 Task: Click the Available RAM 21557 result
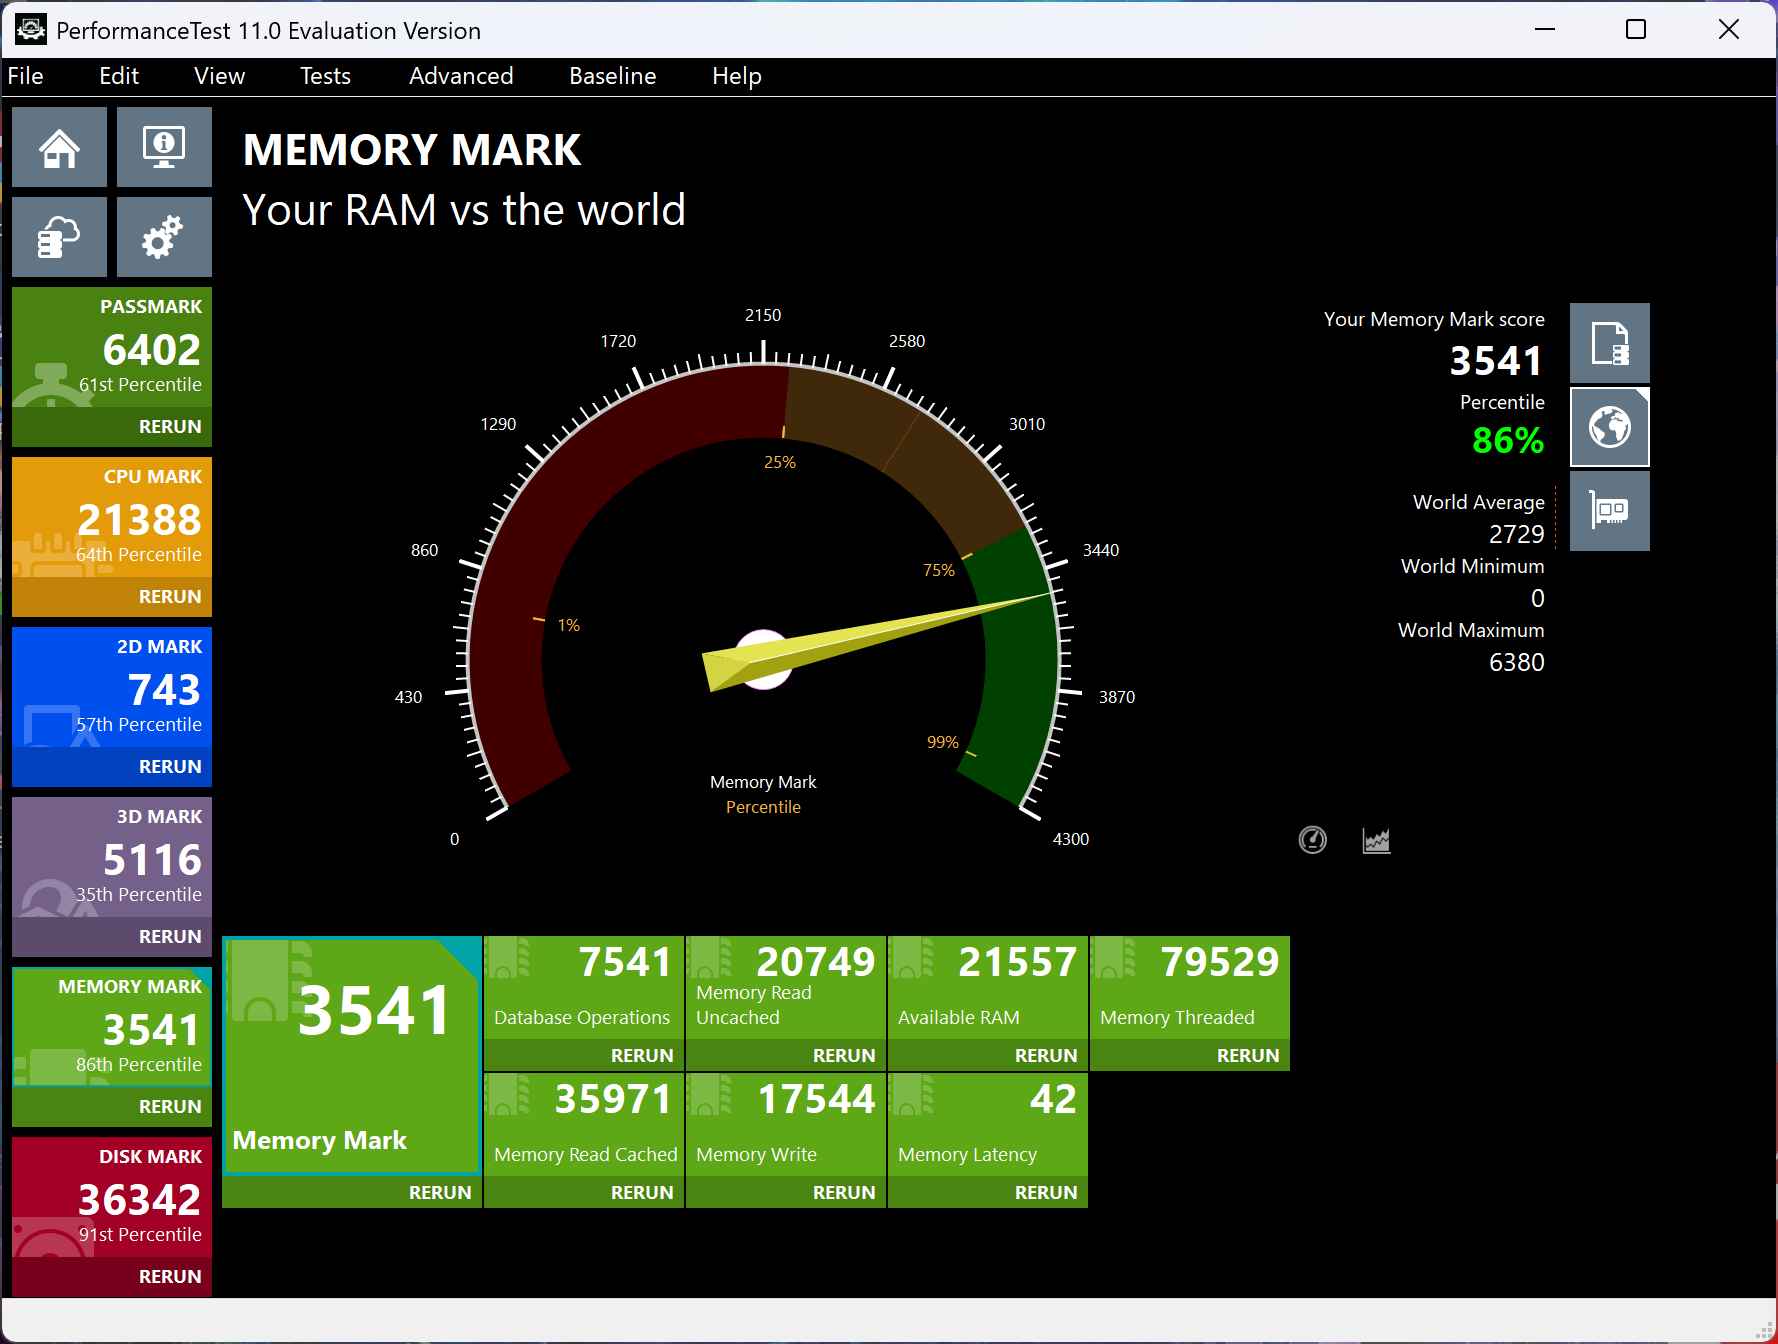click(x=988, y=987)
